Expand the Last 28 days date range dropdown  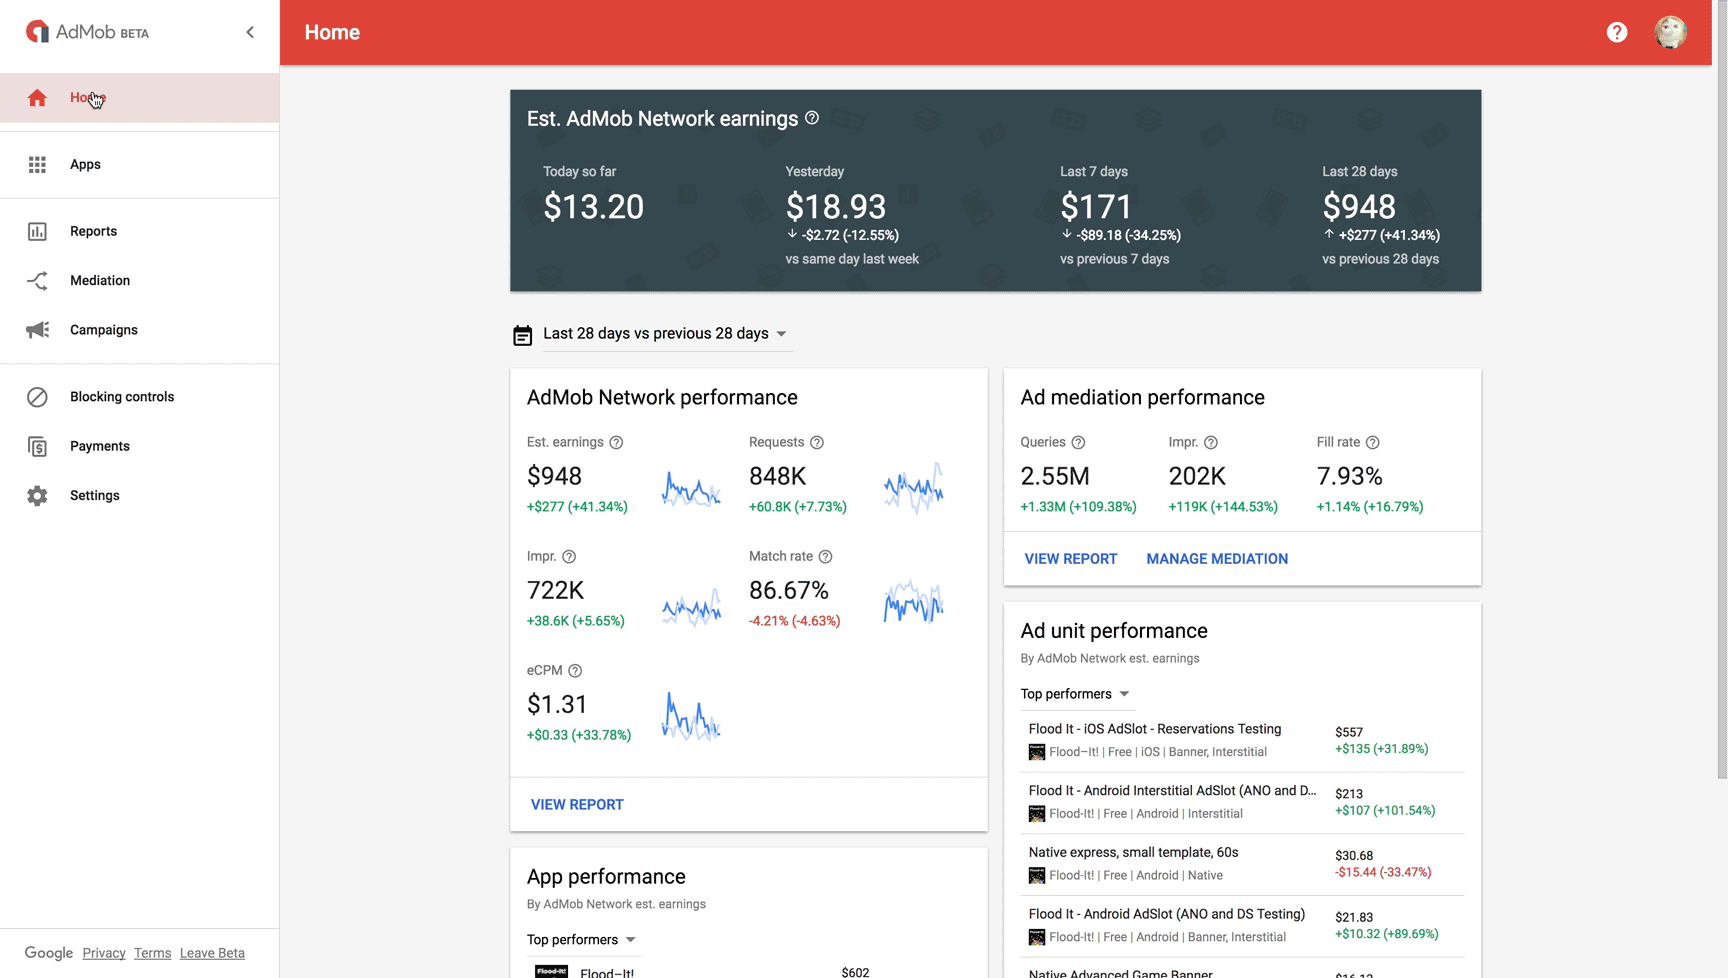(x=664, y=334)
